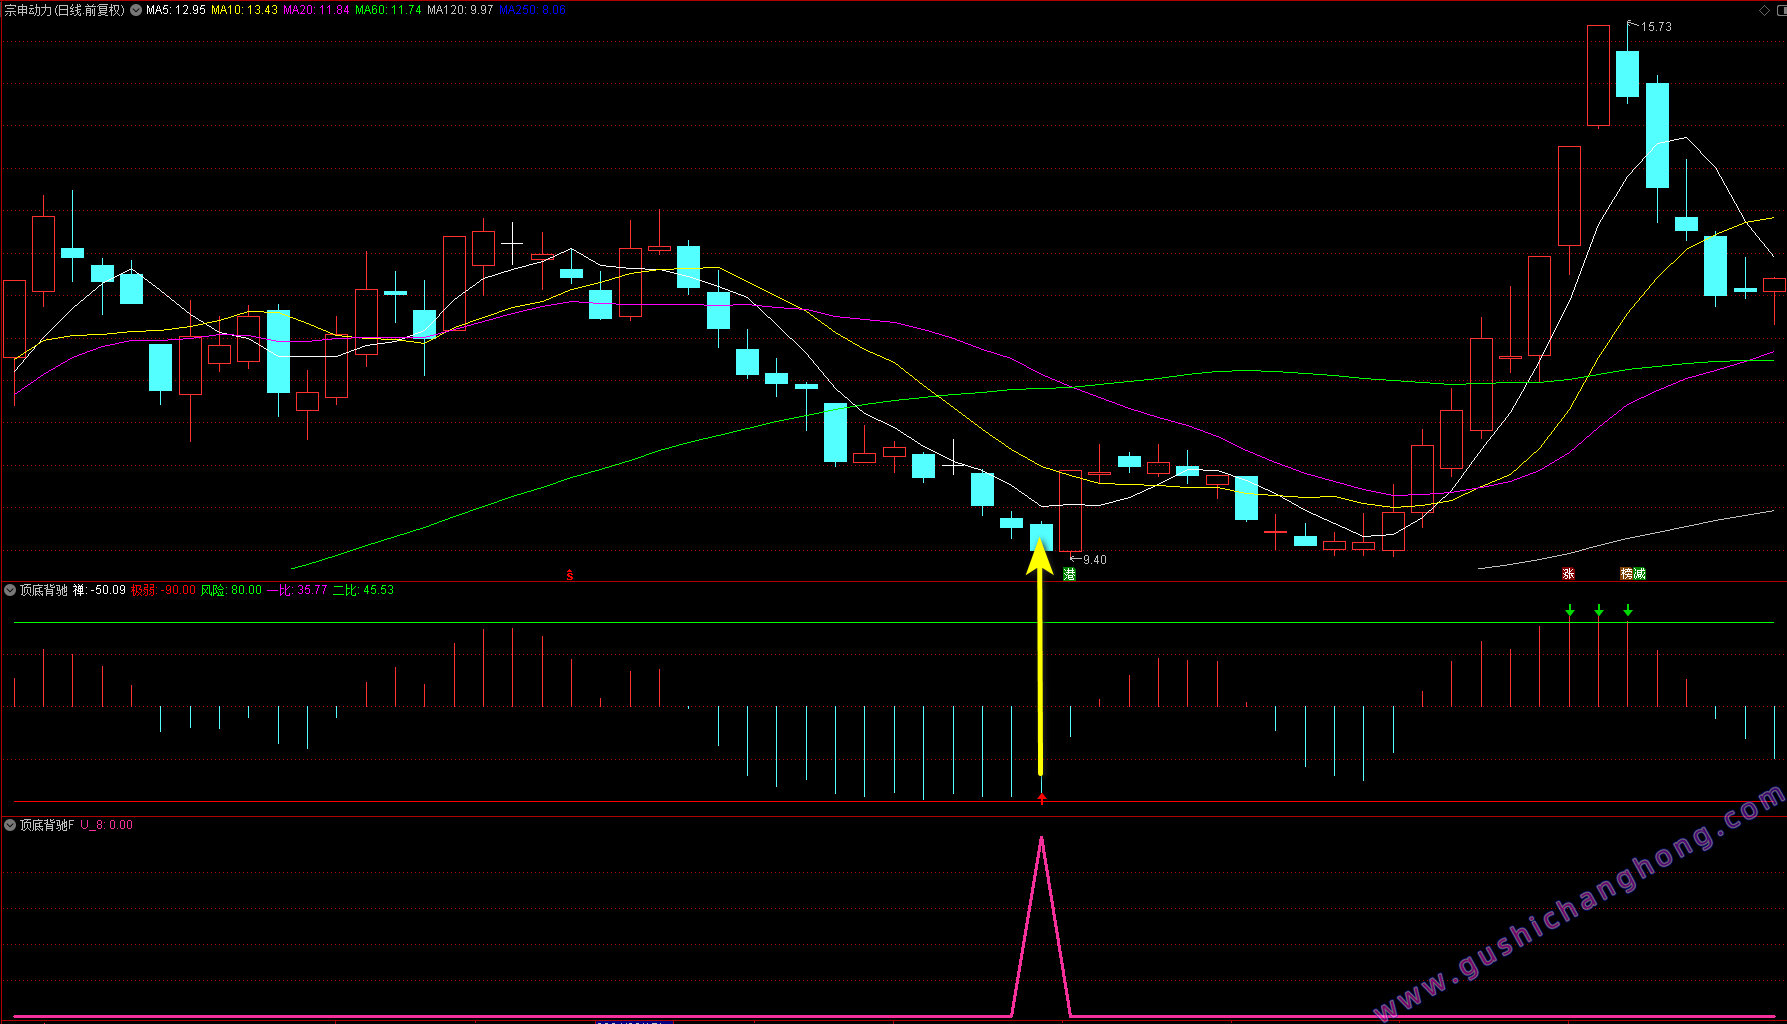Click the 极弱: -90.00 value label
The height and width of the screenshot is (1024, 1787).
point(163,590)
